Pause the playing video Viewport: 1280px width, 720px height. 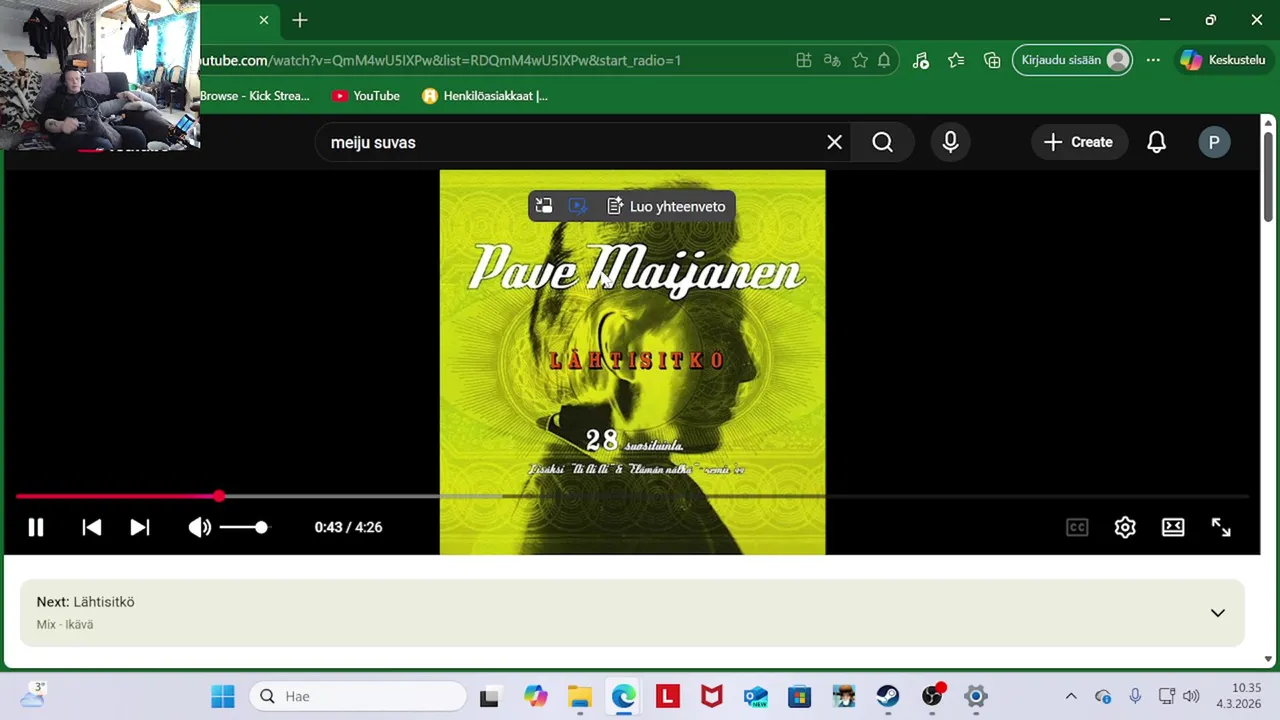pyautogui.click(x=35, y=527)
